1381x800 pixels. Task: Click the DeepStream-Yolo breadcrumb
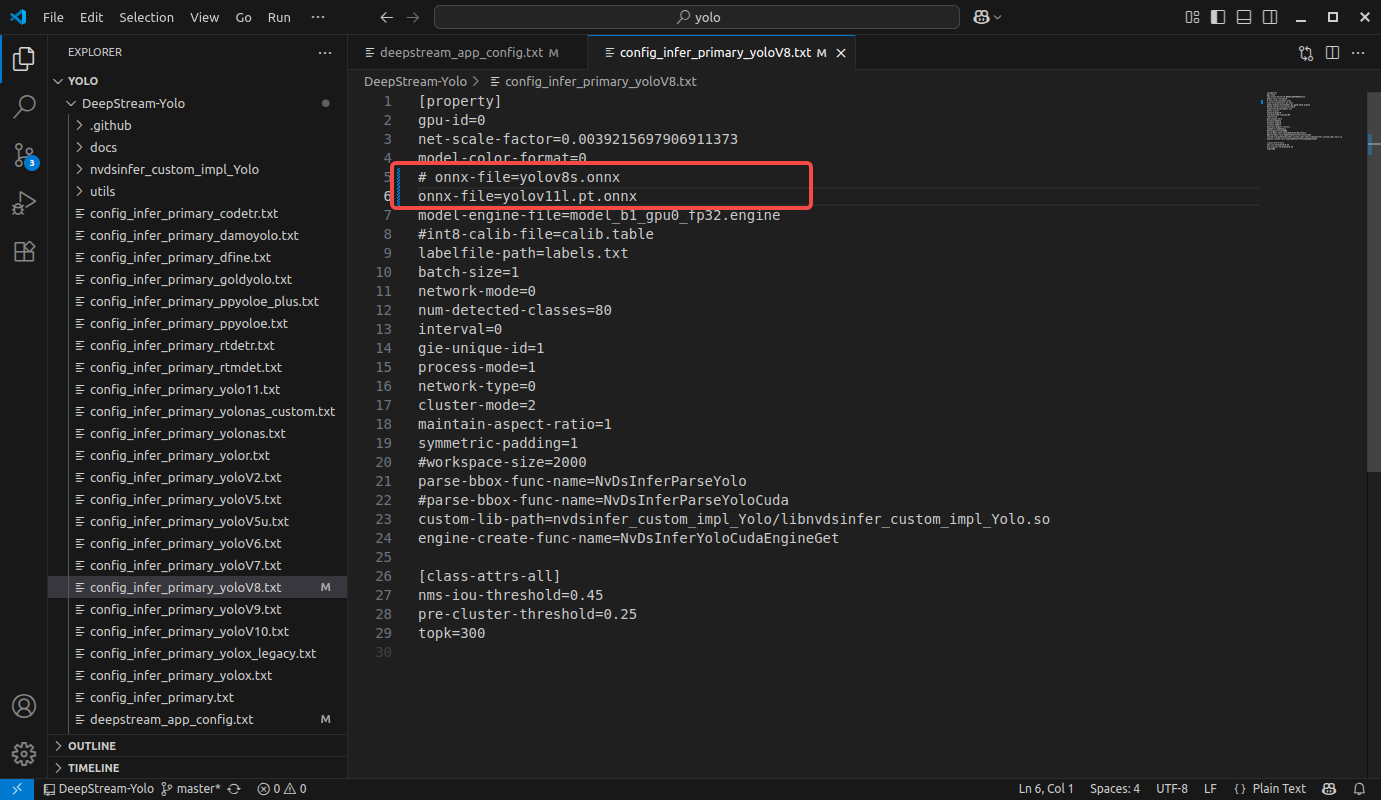415,81
